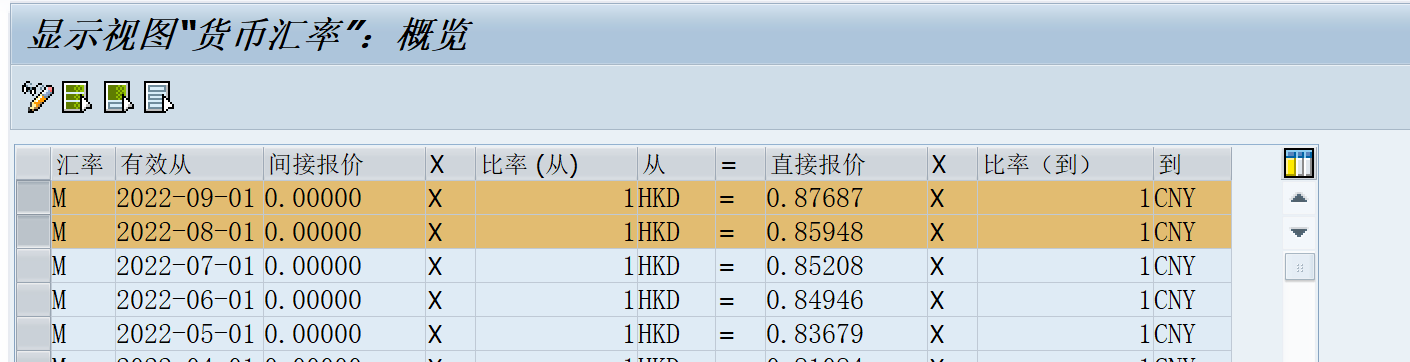Select row marker for the 2022-09-01 entry
Viewport: 1410px width, 362px height.
[x=34, y=198]
